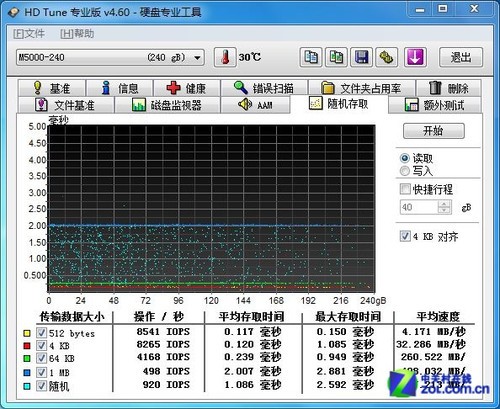Viewport: 500px width, 409px height.
Task: Copy screenshot to clipboard icon
Action: point(336,57)
